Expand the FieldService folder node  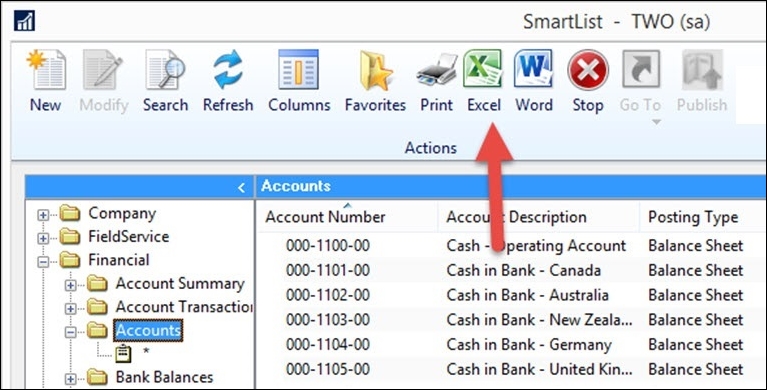(x=43, y=238)
